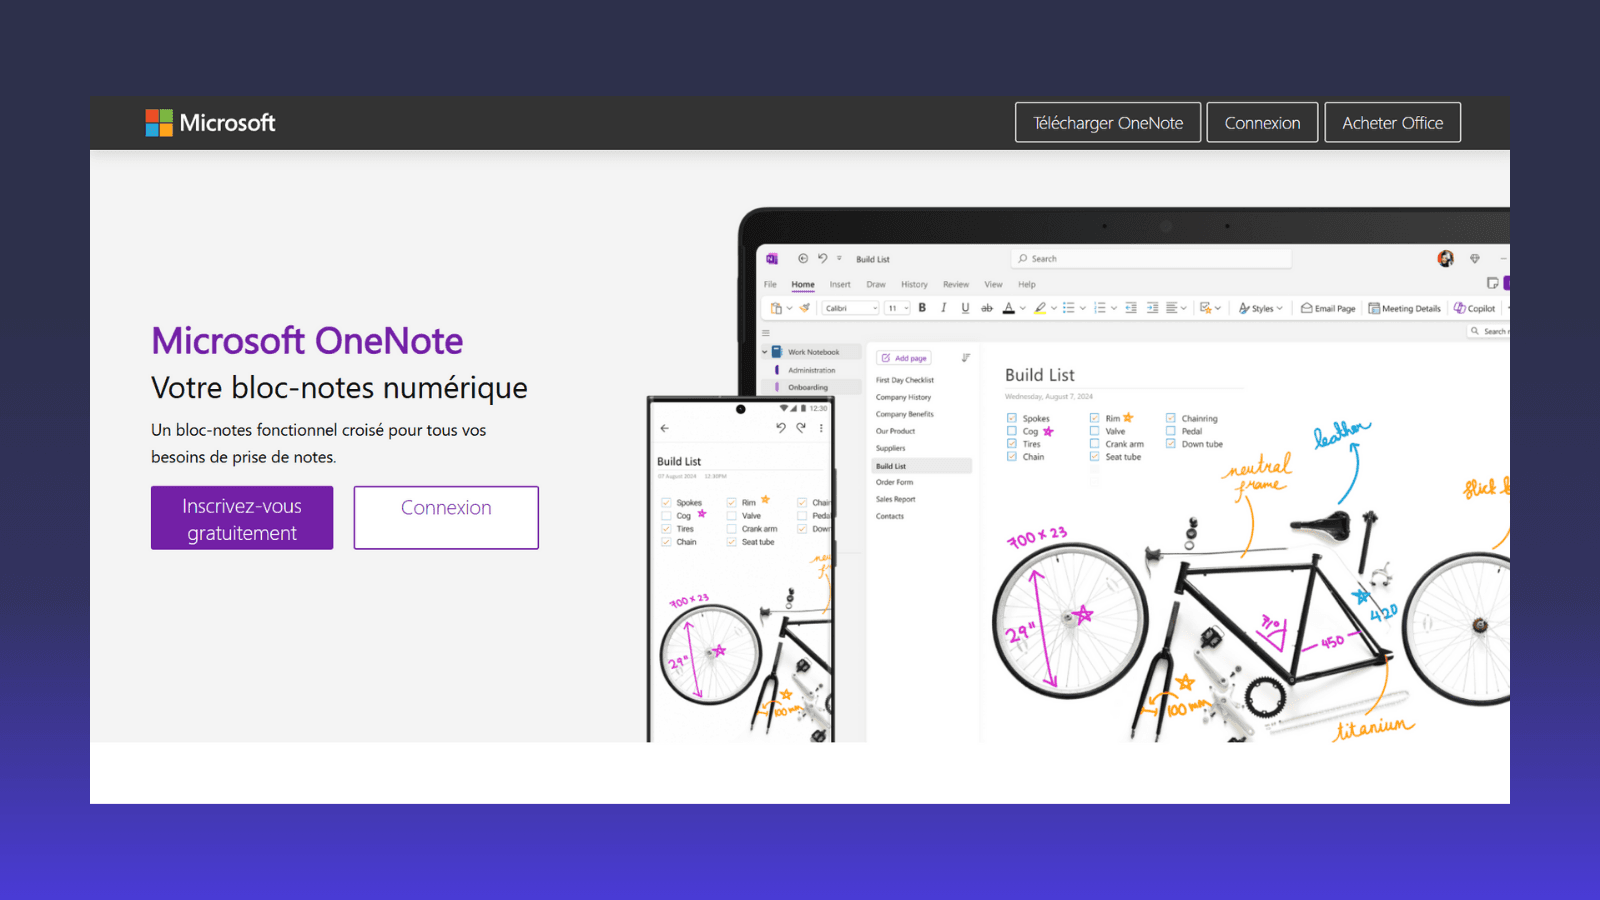The width and height of the screenshot is (1600, 900).
Task: Tick the Valve checkbox
Action: [1095, 431]
